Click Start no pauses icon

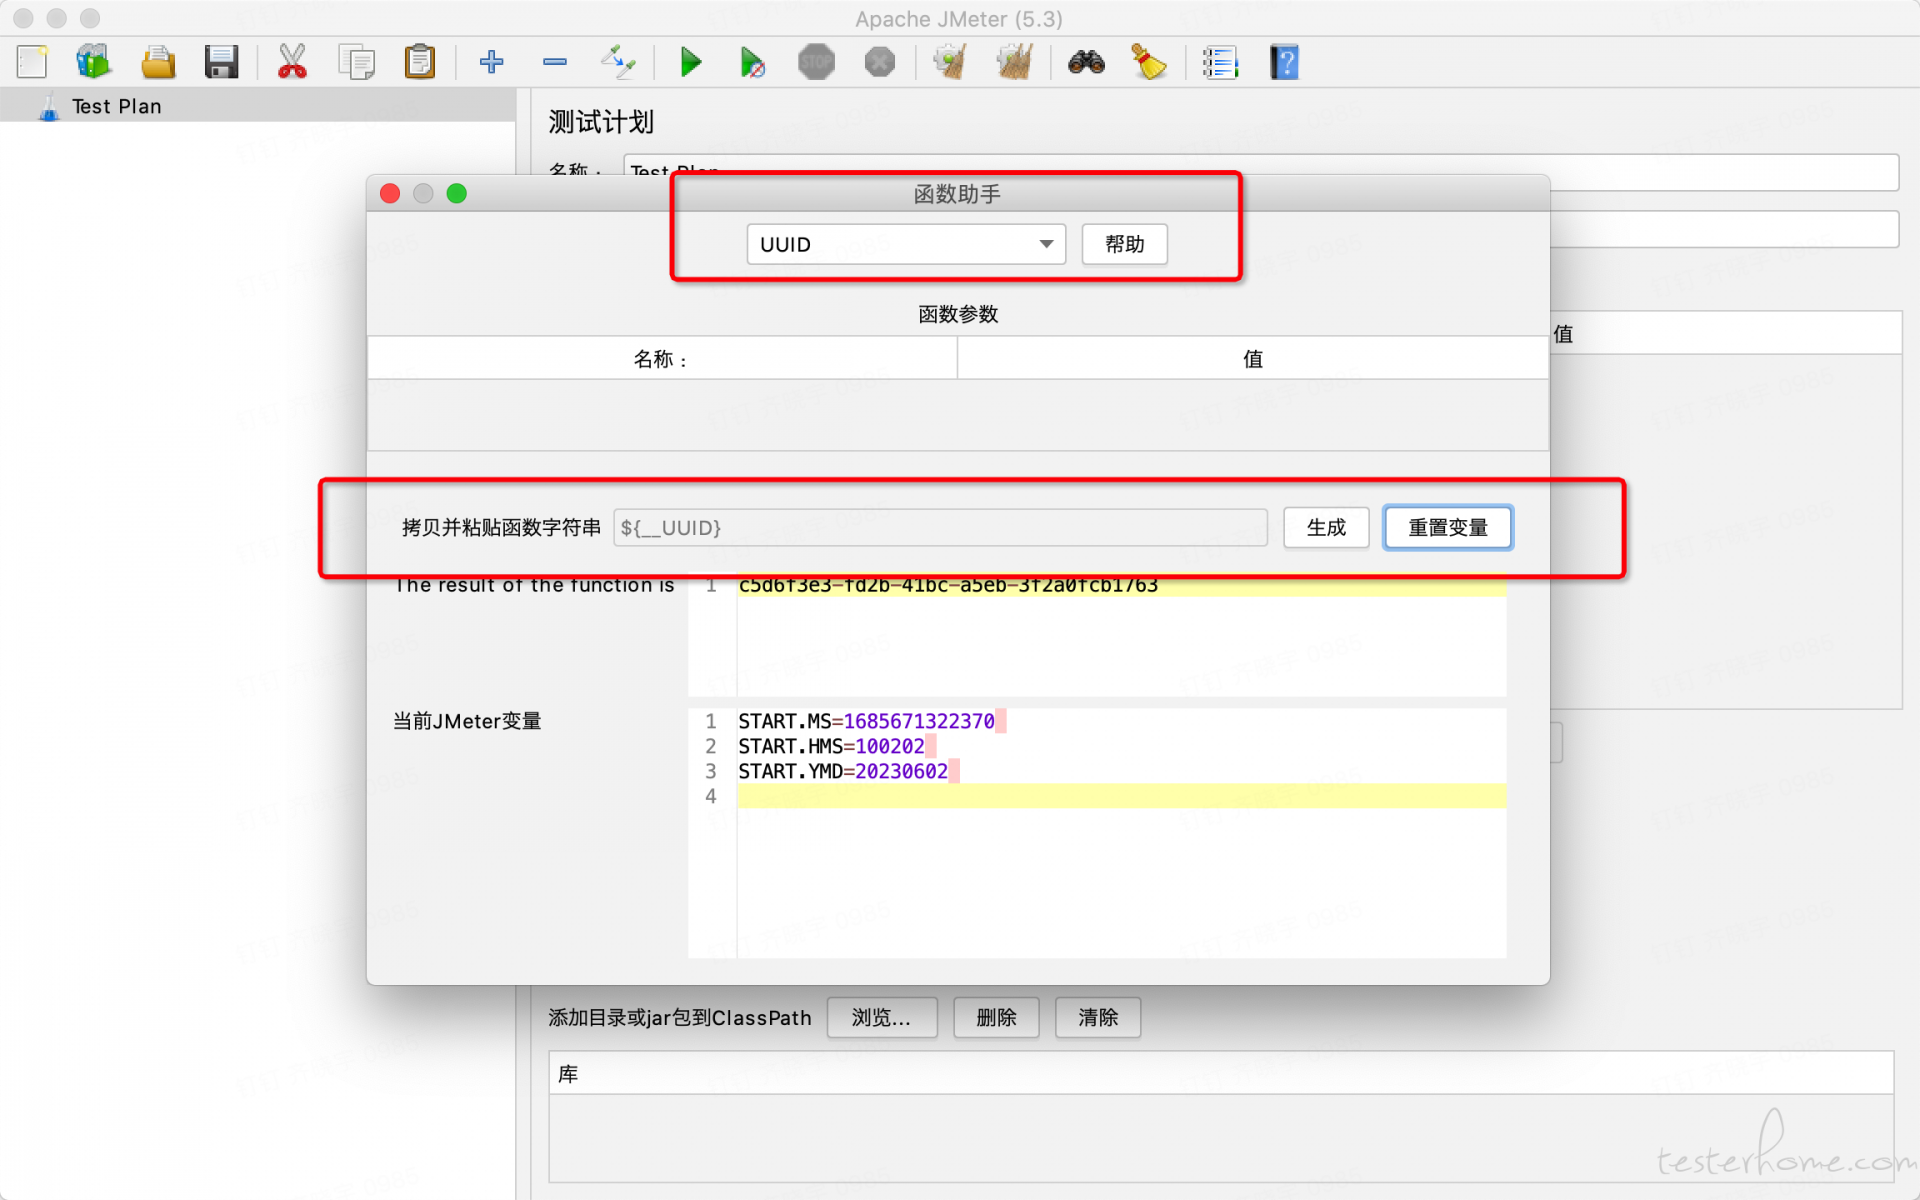pyautogui.click(x=752, y=62)
